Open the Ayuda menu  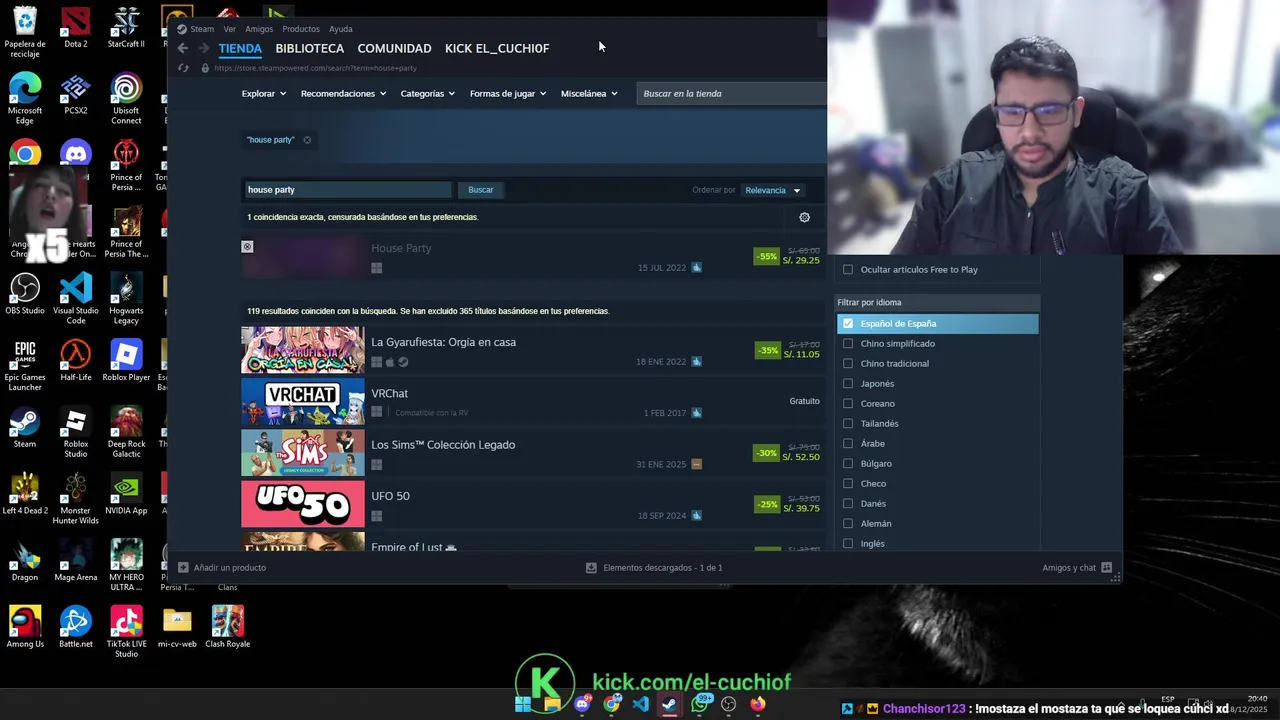coord(340,29)
